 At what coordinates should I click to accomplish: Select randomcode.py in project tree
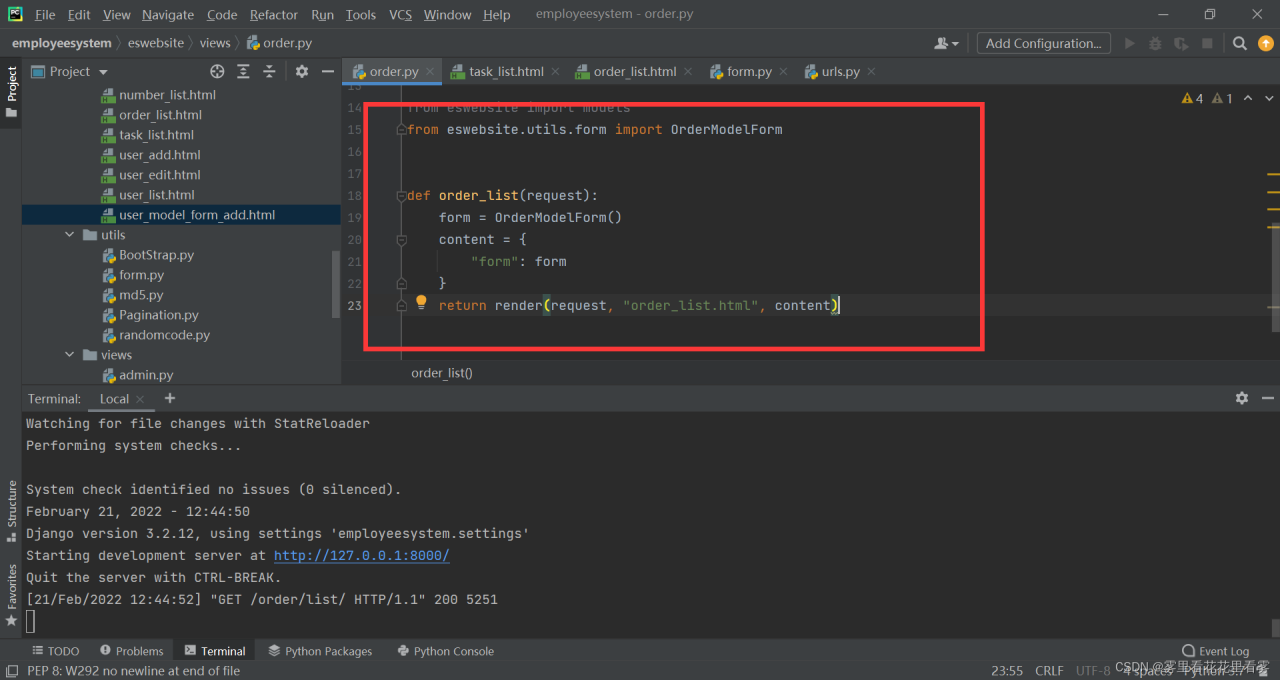tap(156, 335)
